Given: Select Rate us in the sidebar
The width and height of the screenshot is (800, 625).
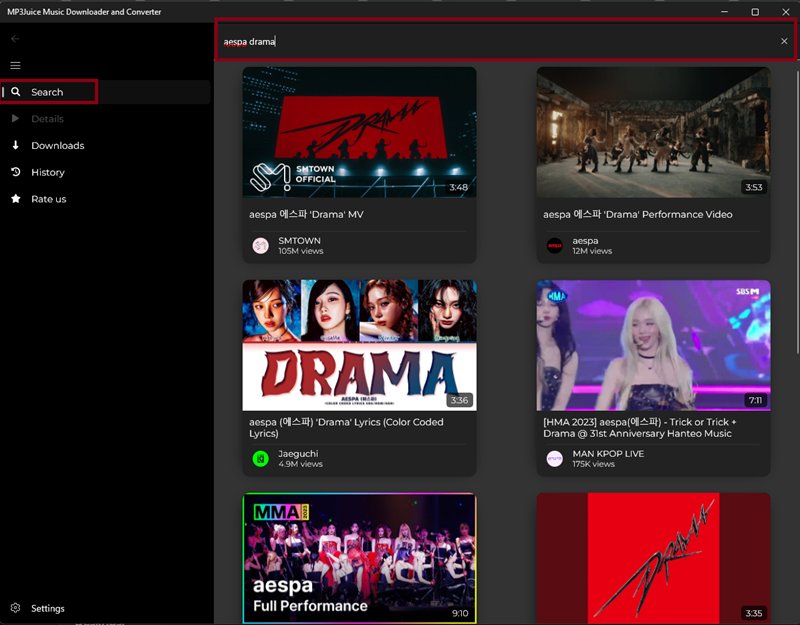Looking at the screenshot, I should pos(106,198).
